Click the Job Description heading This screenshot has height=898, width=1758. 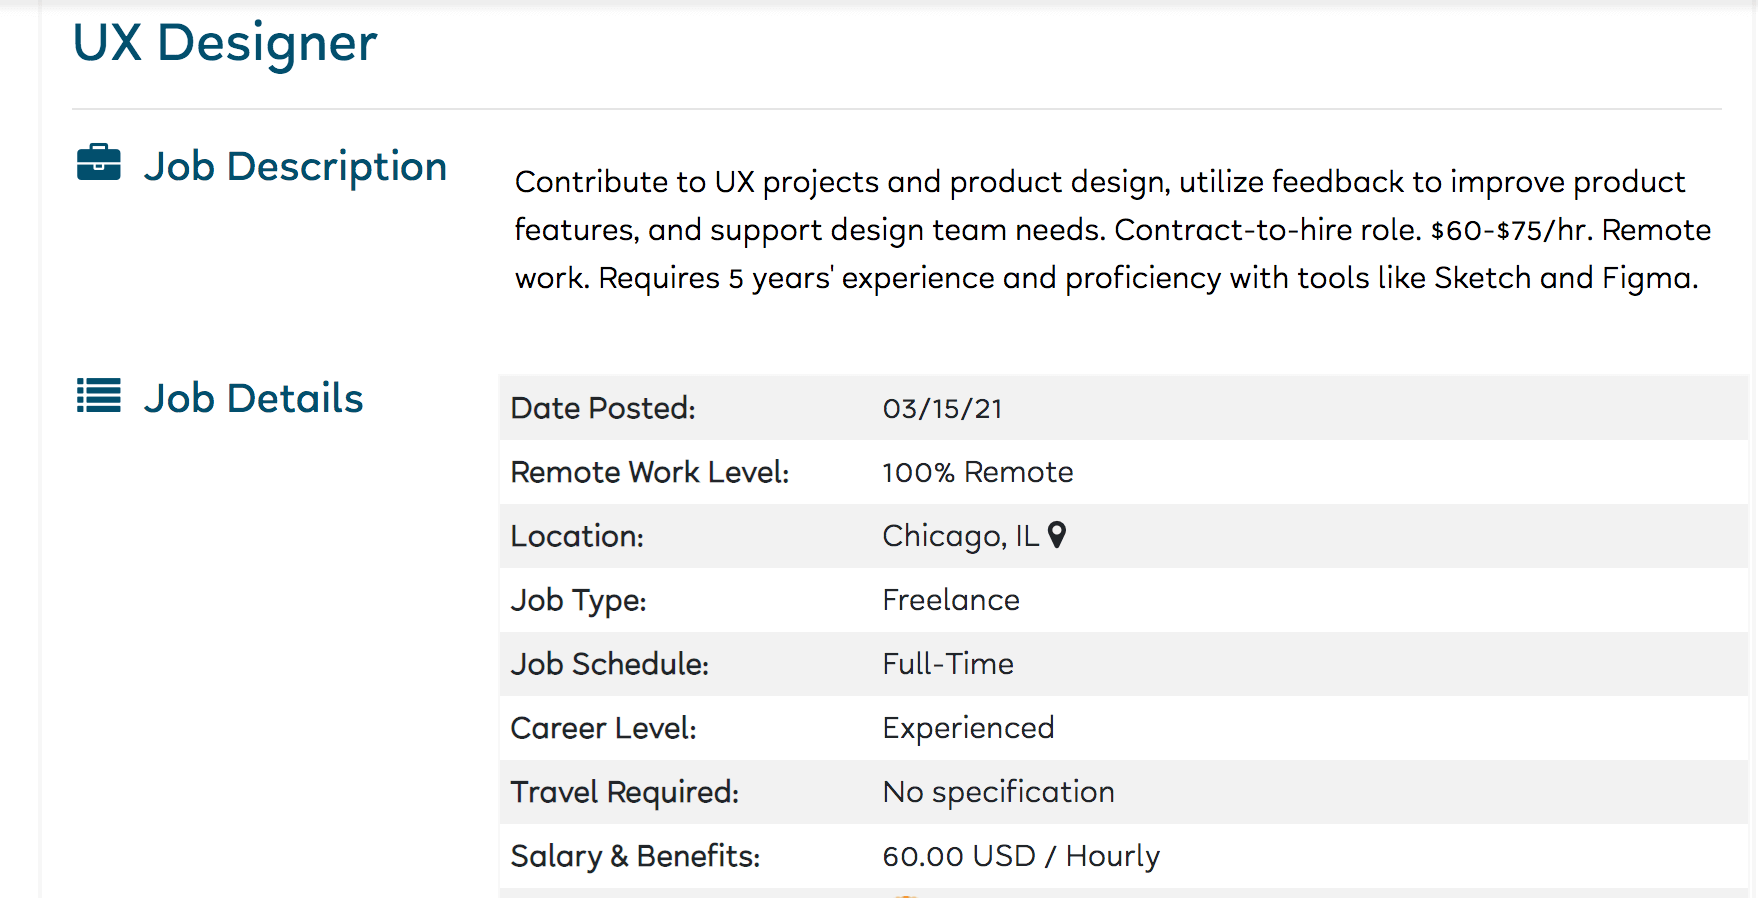click(x=295, y=167)
